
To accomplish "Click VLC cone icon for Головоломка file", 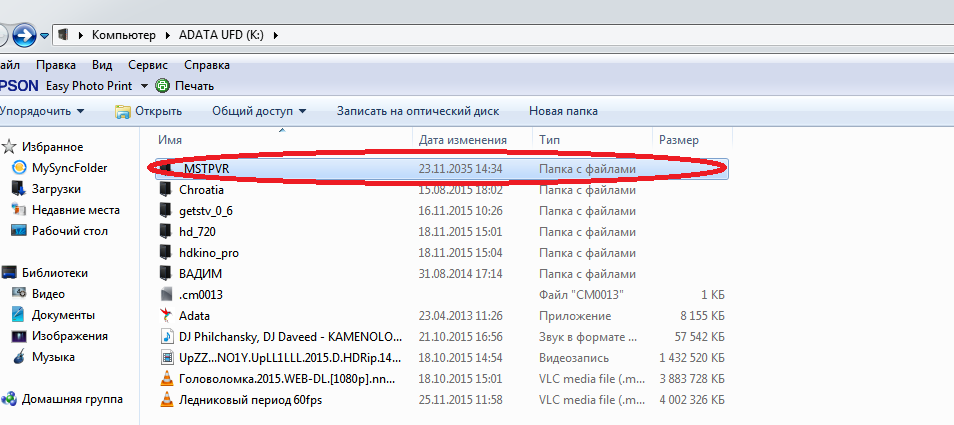I will coord(167,378).
